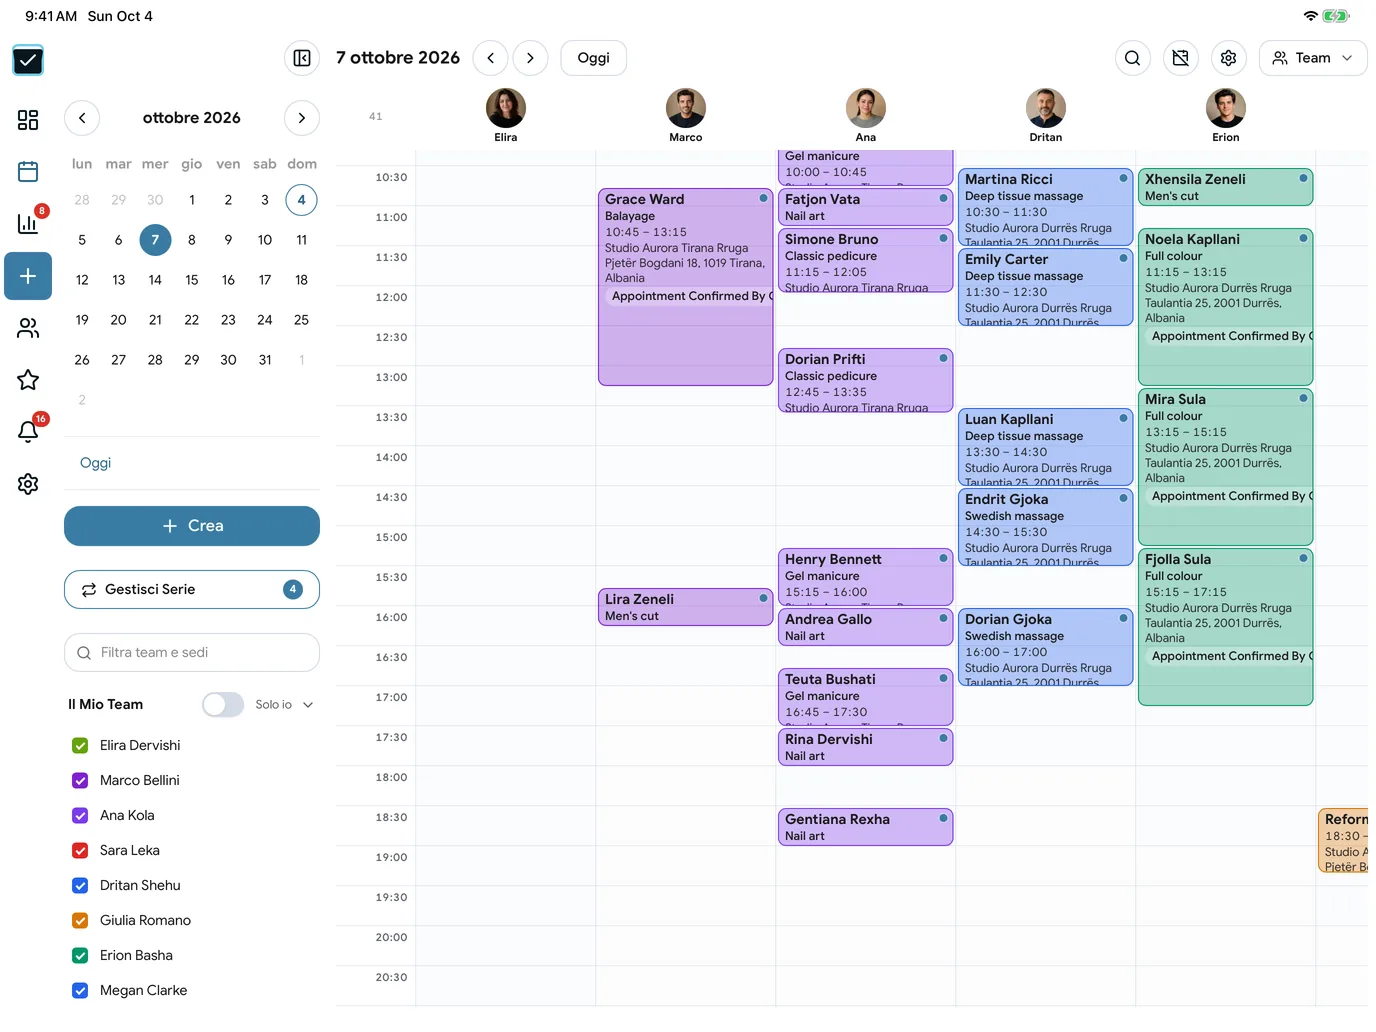Go to next day arrow near date
This screenshot has width=1376, height=1032.
tap(530, 58)
